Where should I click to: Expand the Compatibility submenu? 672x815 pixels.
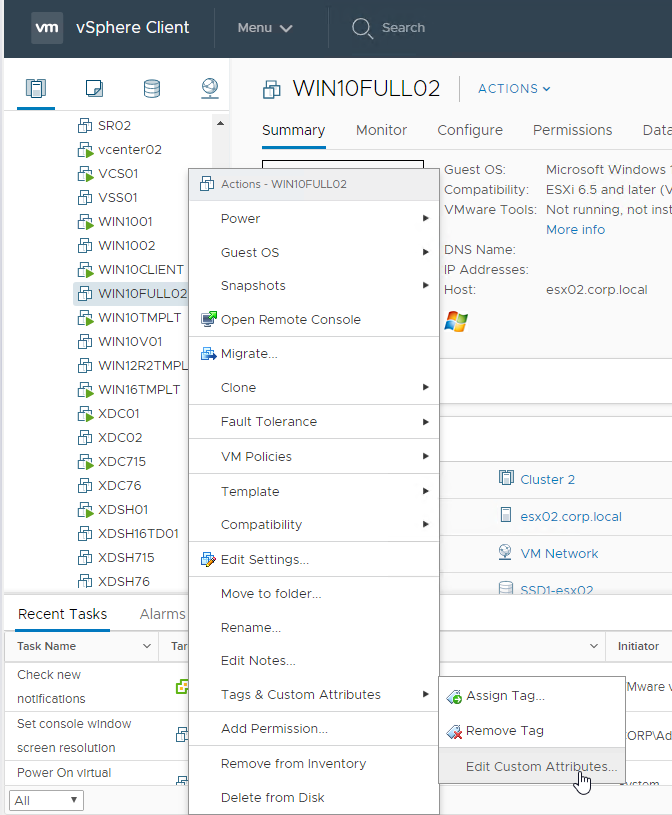[x=314, y=524]
